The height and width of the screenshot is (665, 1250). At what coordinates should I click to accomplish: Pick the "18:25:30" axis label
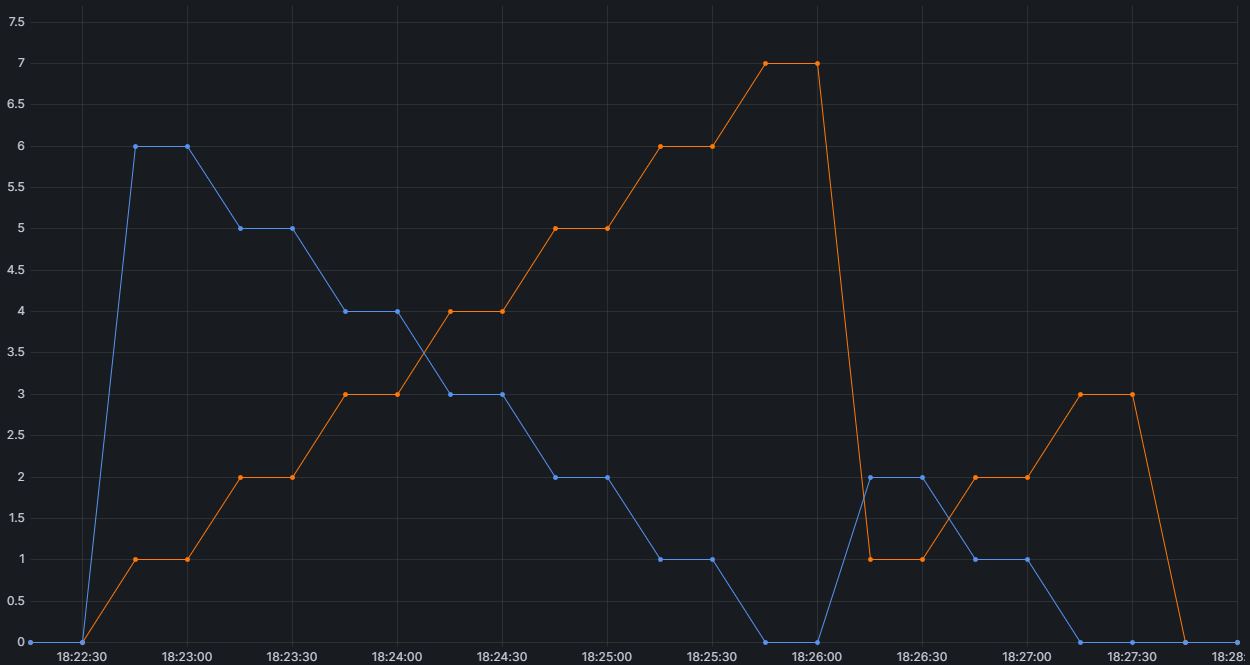tap(712, 657)
